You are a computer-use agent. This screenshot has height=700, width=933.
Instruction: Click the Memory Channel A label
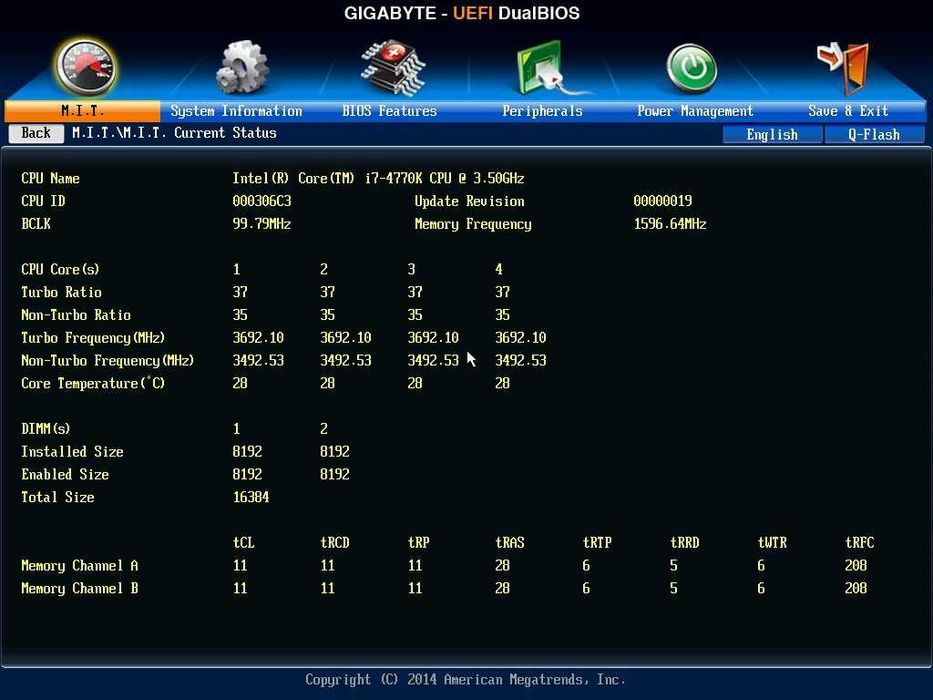click(x=80, y=565)
